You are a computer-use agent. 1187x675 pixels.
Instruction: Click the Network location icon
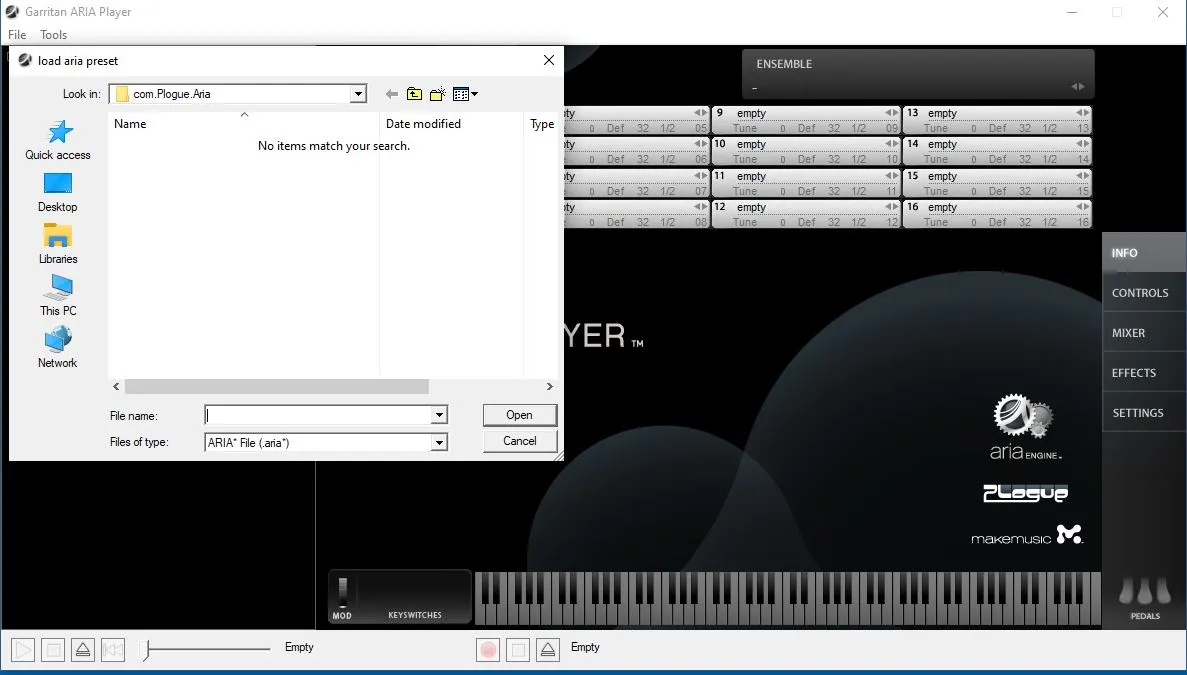click(58, 347)
